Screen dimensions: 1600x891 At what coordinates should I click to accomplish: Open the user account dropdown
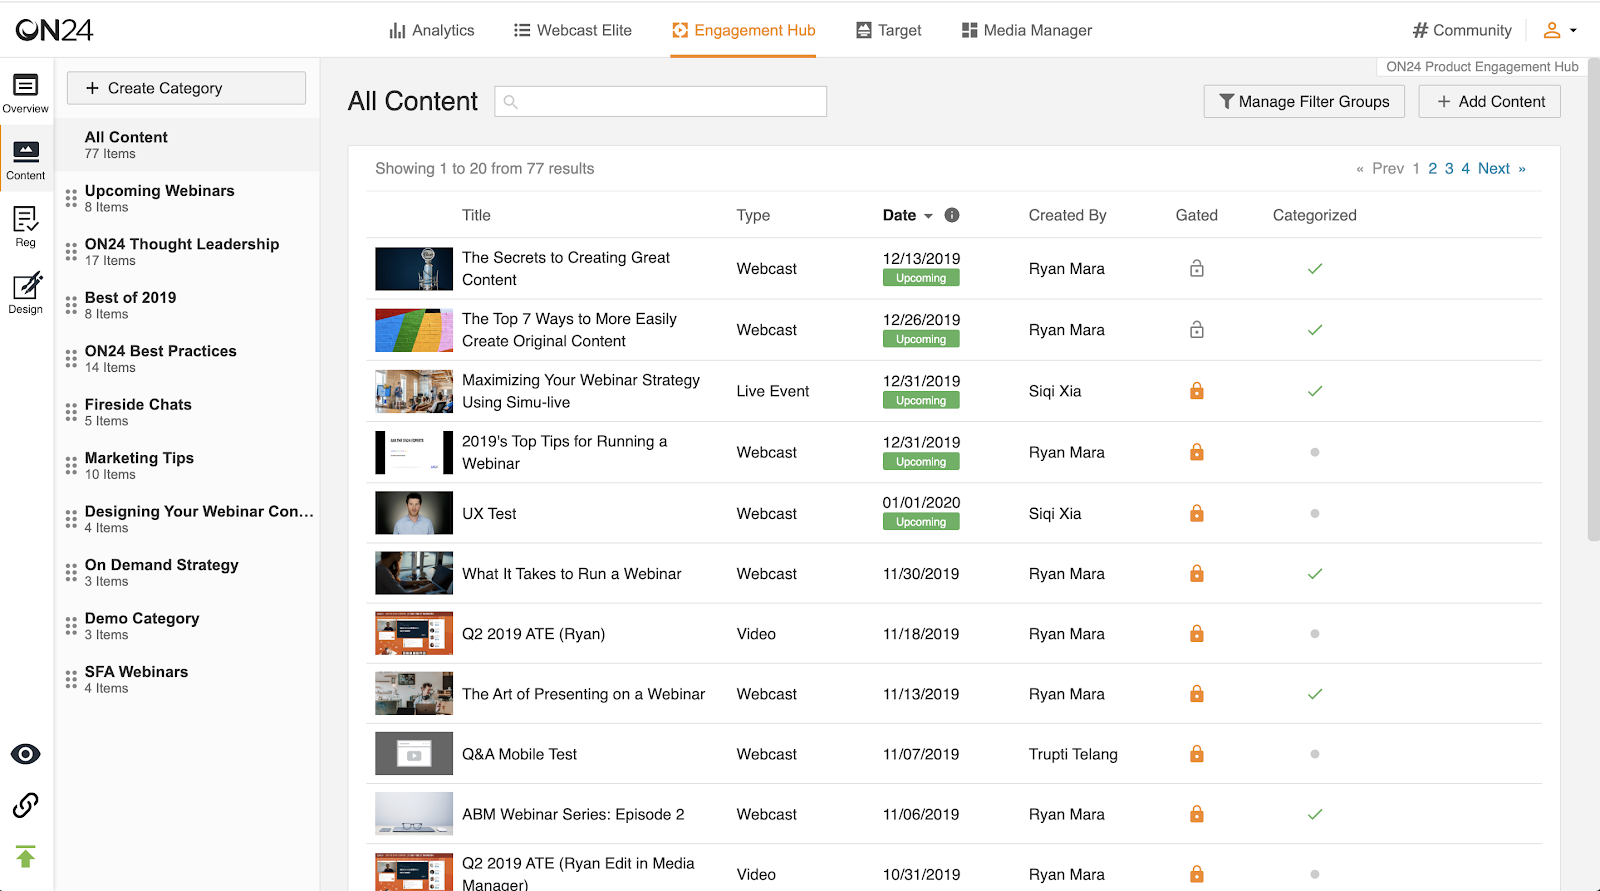coord(1559,30)
